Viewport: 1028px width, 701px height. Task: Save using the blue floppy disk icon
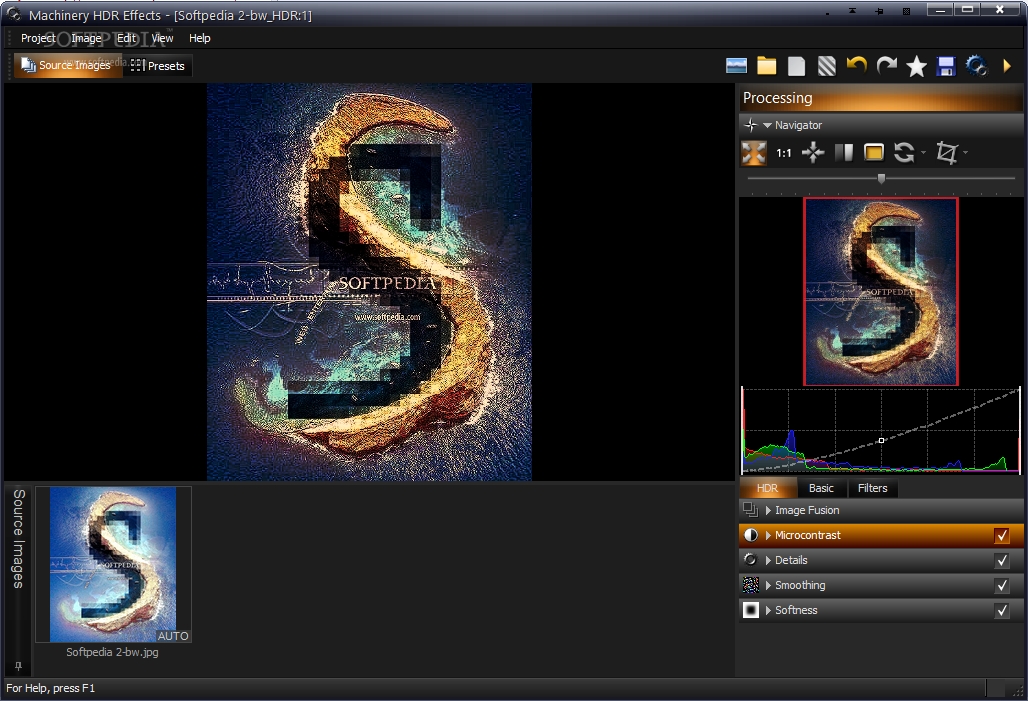coord(946,66)
